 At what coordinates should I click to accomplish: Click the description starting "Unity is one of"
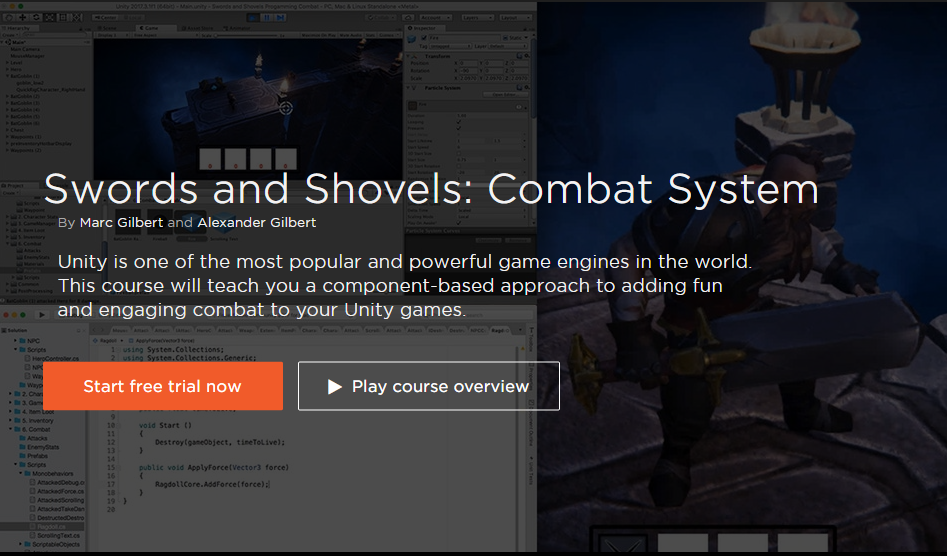pos(405,286)
